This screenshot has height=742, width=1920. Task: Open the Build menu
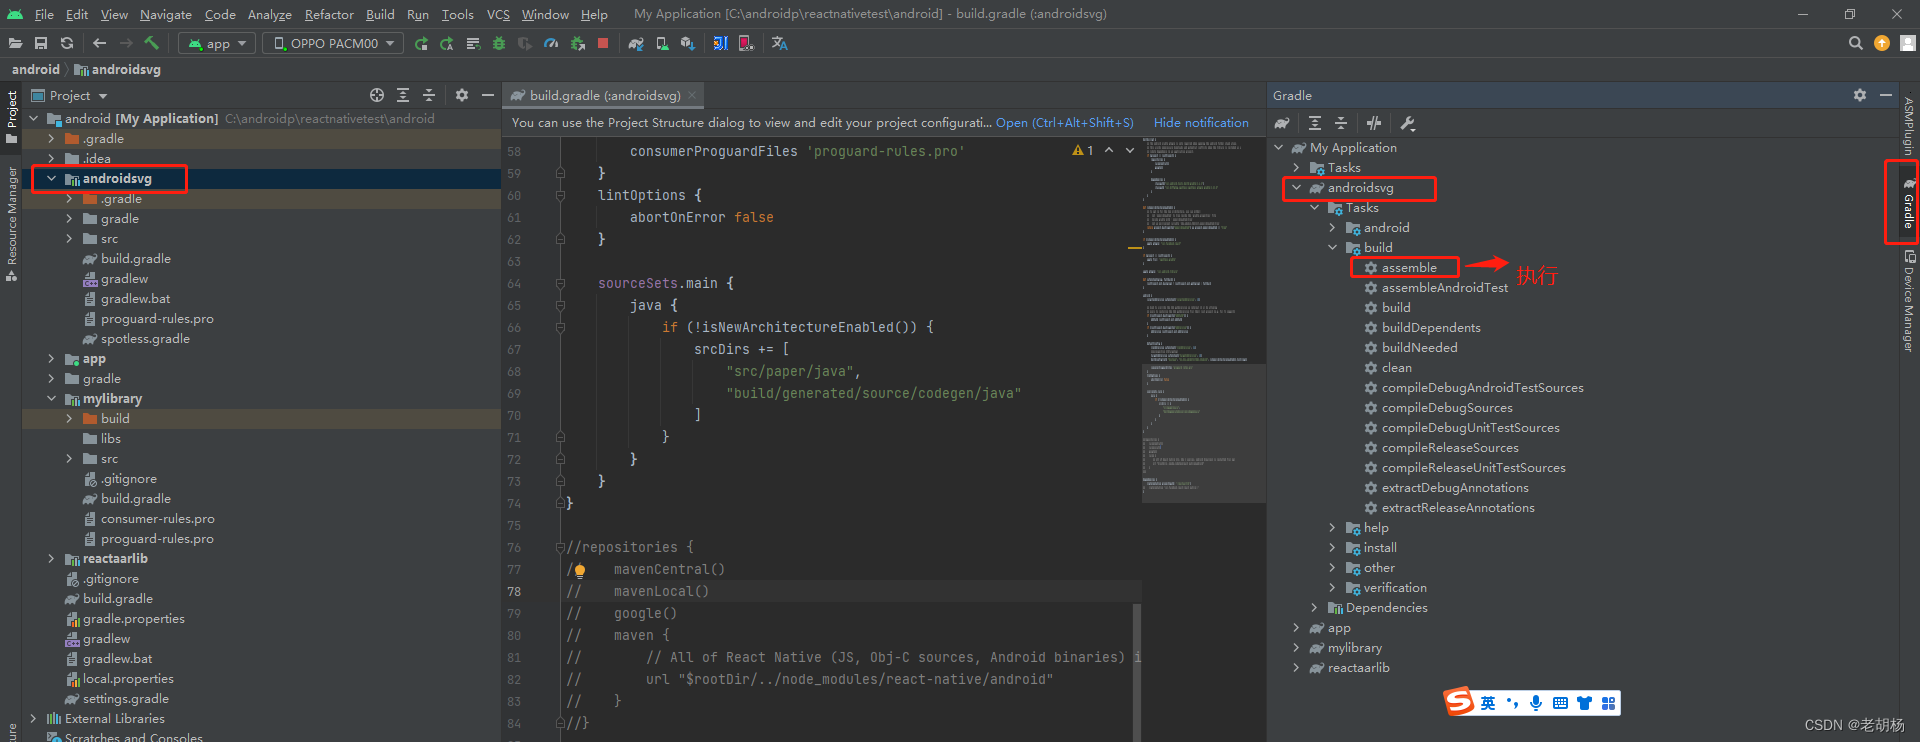[380, 14]
